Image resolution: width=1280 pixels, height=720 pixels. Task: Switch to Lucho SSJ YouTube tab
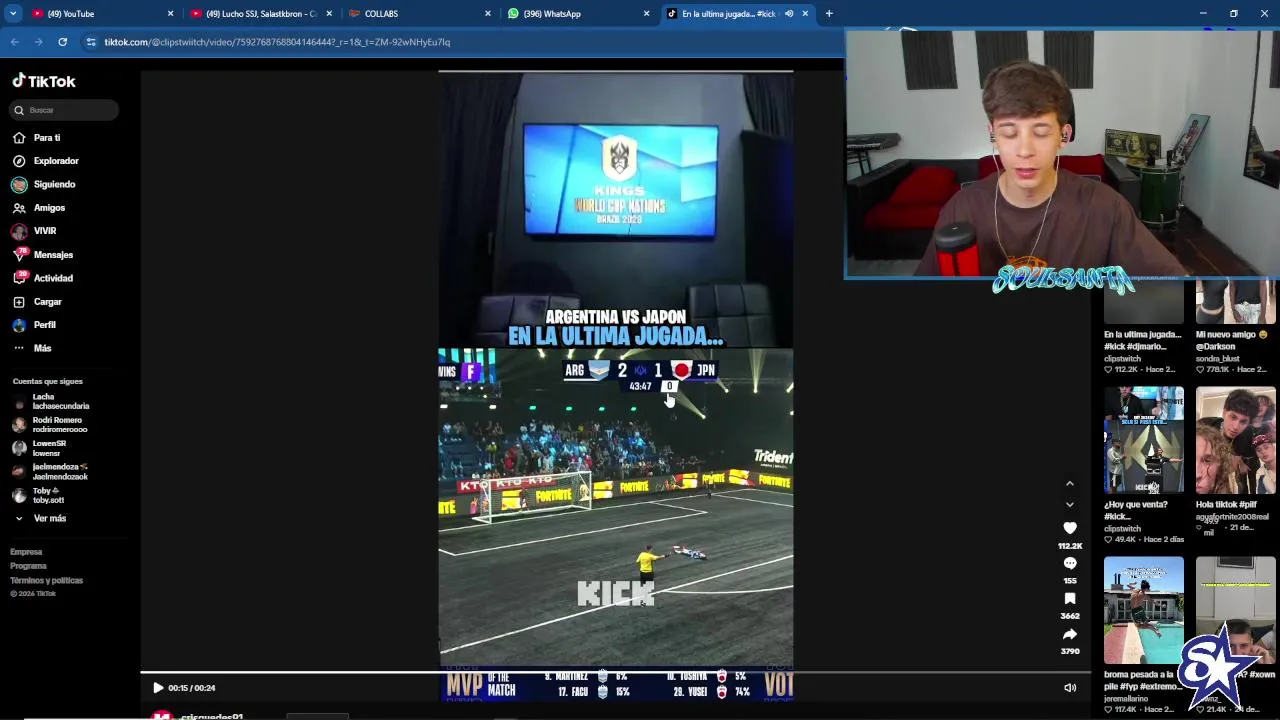(259, 14)
